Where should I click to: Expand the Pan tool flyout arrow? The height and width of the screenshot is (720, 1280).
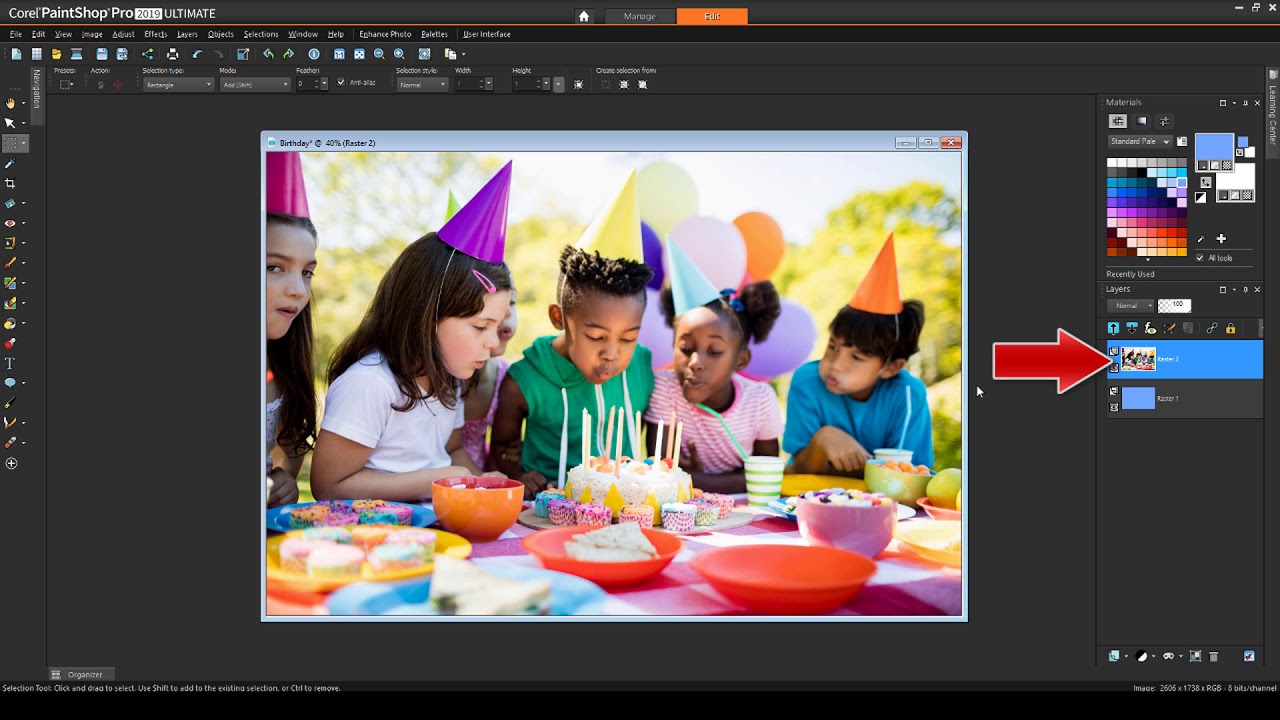tap(23, 103)
